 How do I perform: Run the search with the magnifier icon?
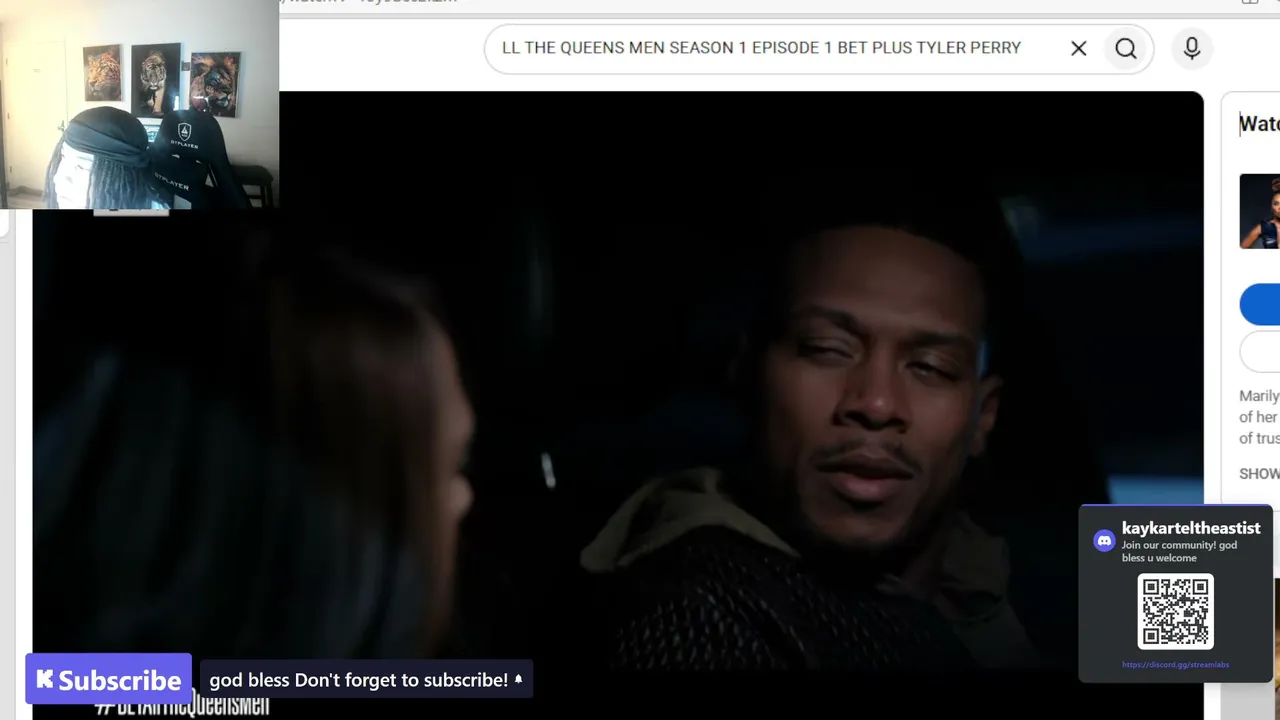[x=1126, y=48]
